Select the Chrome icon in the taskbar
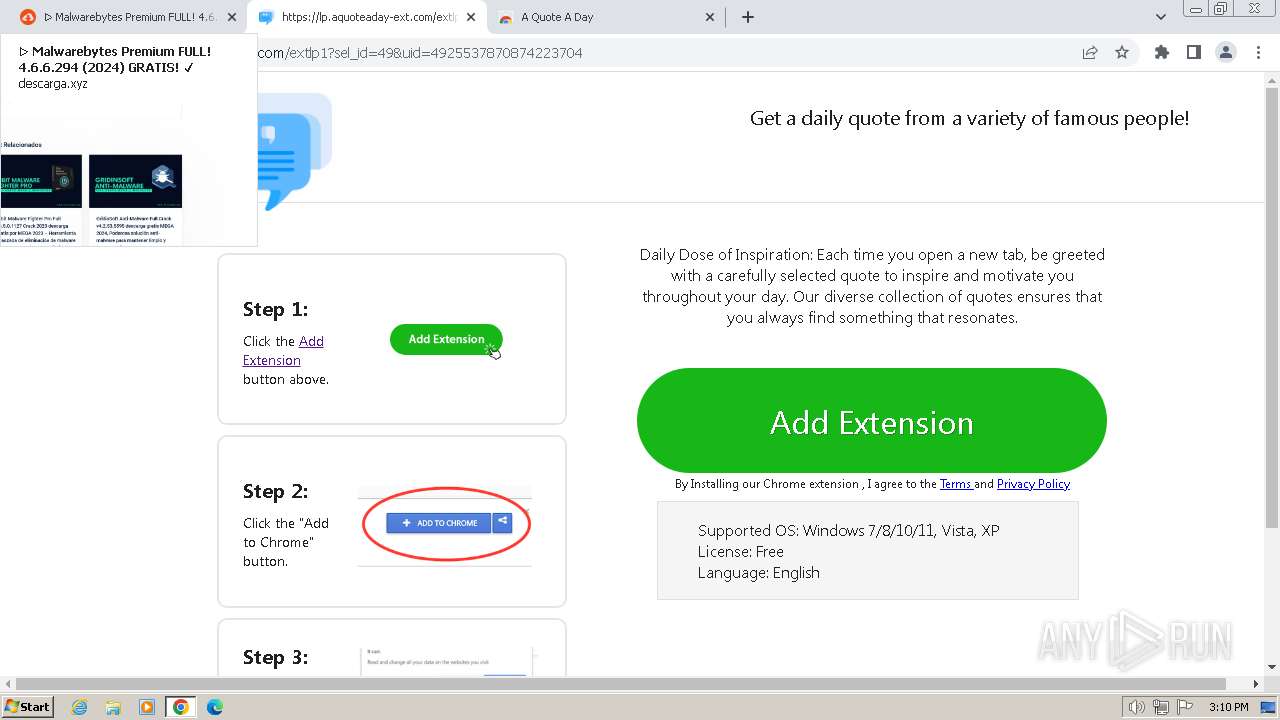Screen dimensions: 1280x720 [180, 707]
